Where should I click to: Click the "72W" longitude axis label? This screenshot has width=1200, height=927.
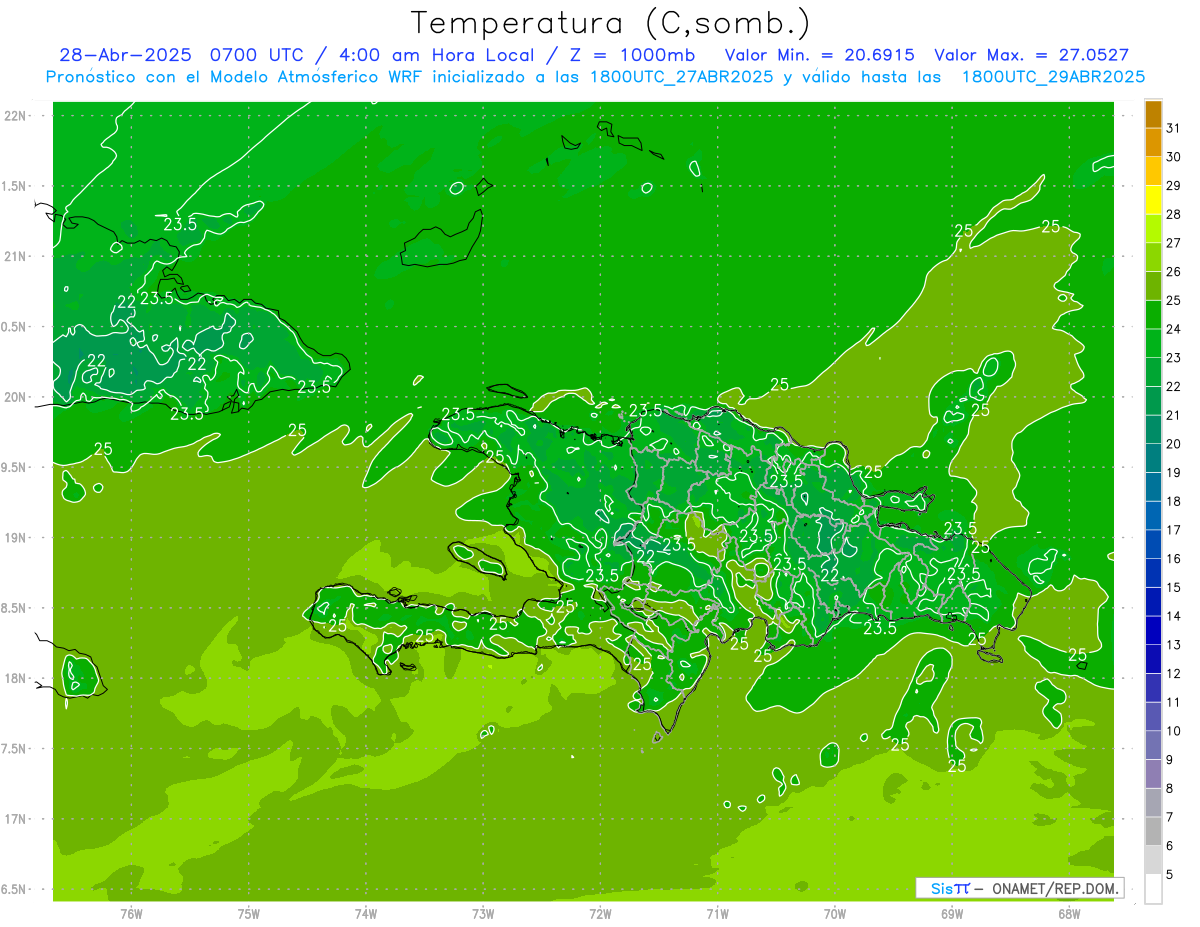(x=600, y=914)
